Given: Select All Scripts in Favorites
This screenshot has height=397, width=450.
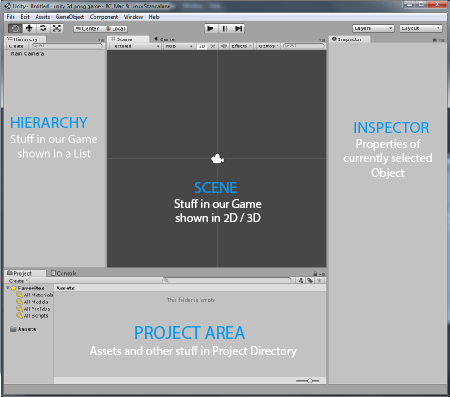Looking at the screenshot, I should [x=33, y=316].
